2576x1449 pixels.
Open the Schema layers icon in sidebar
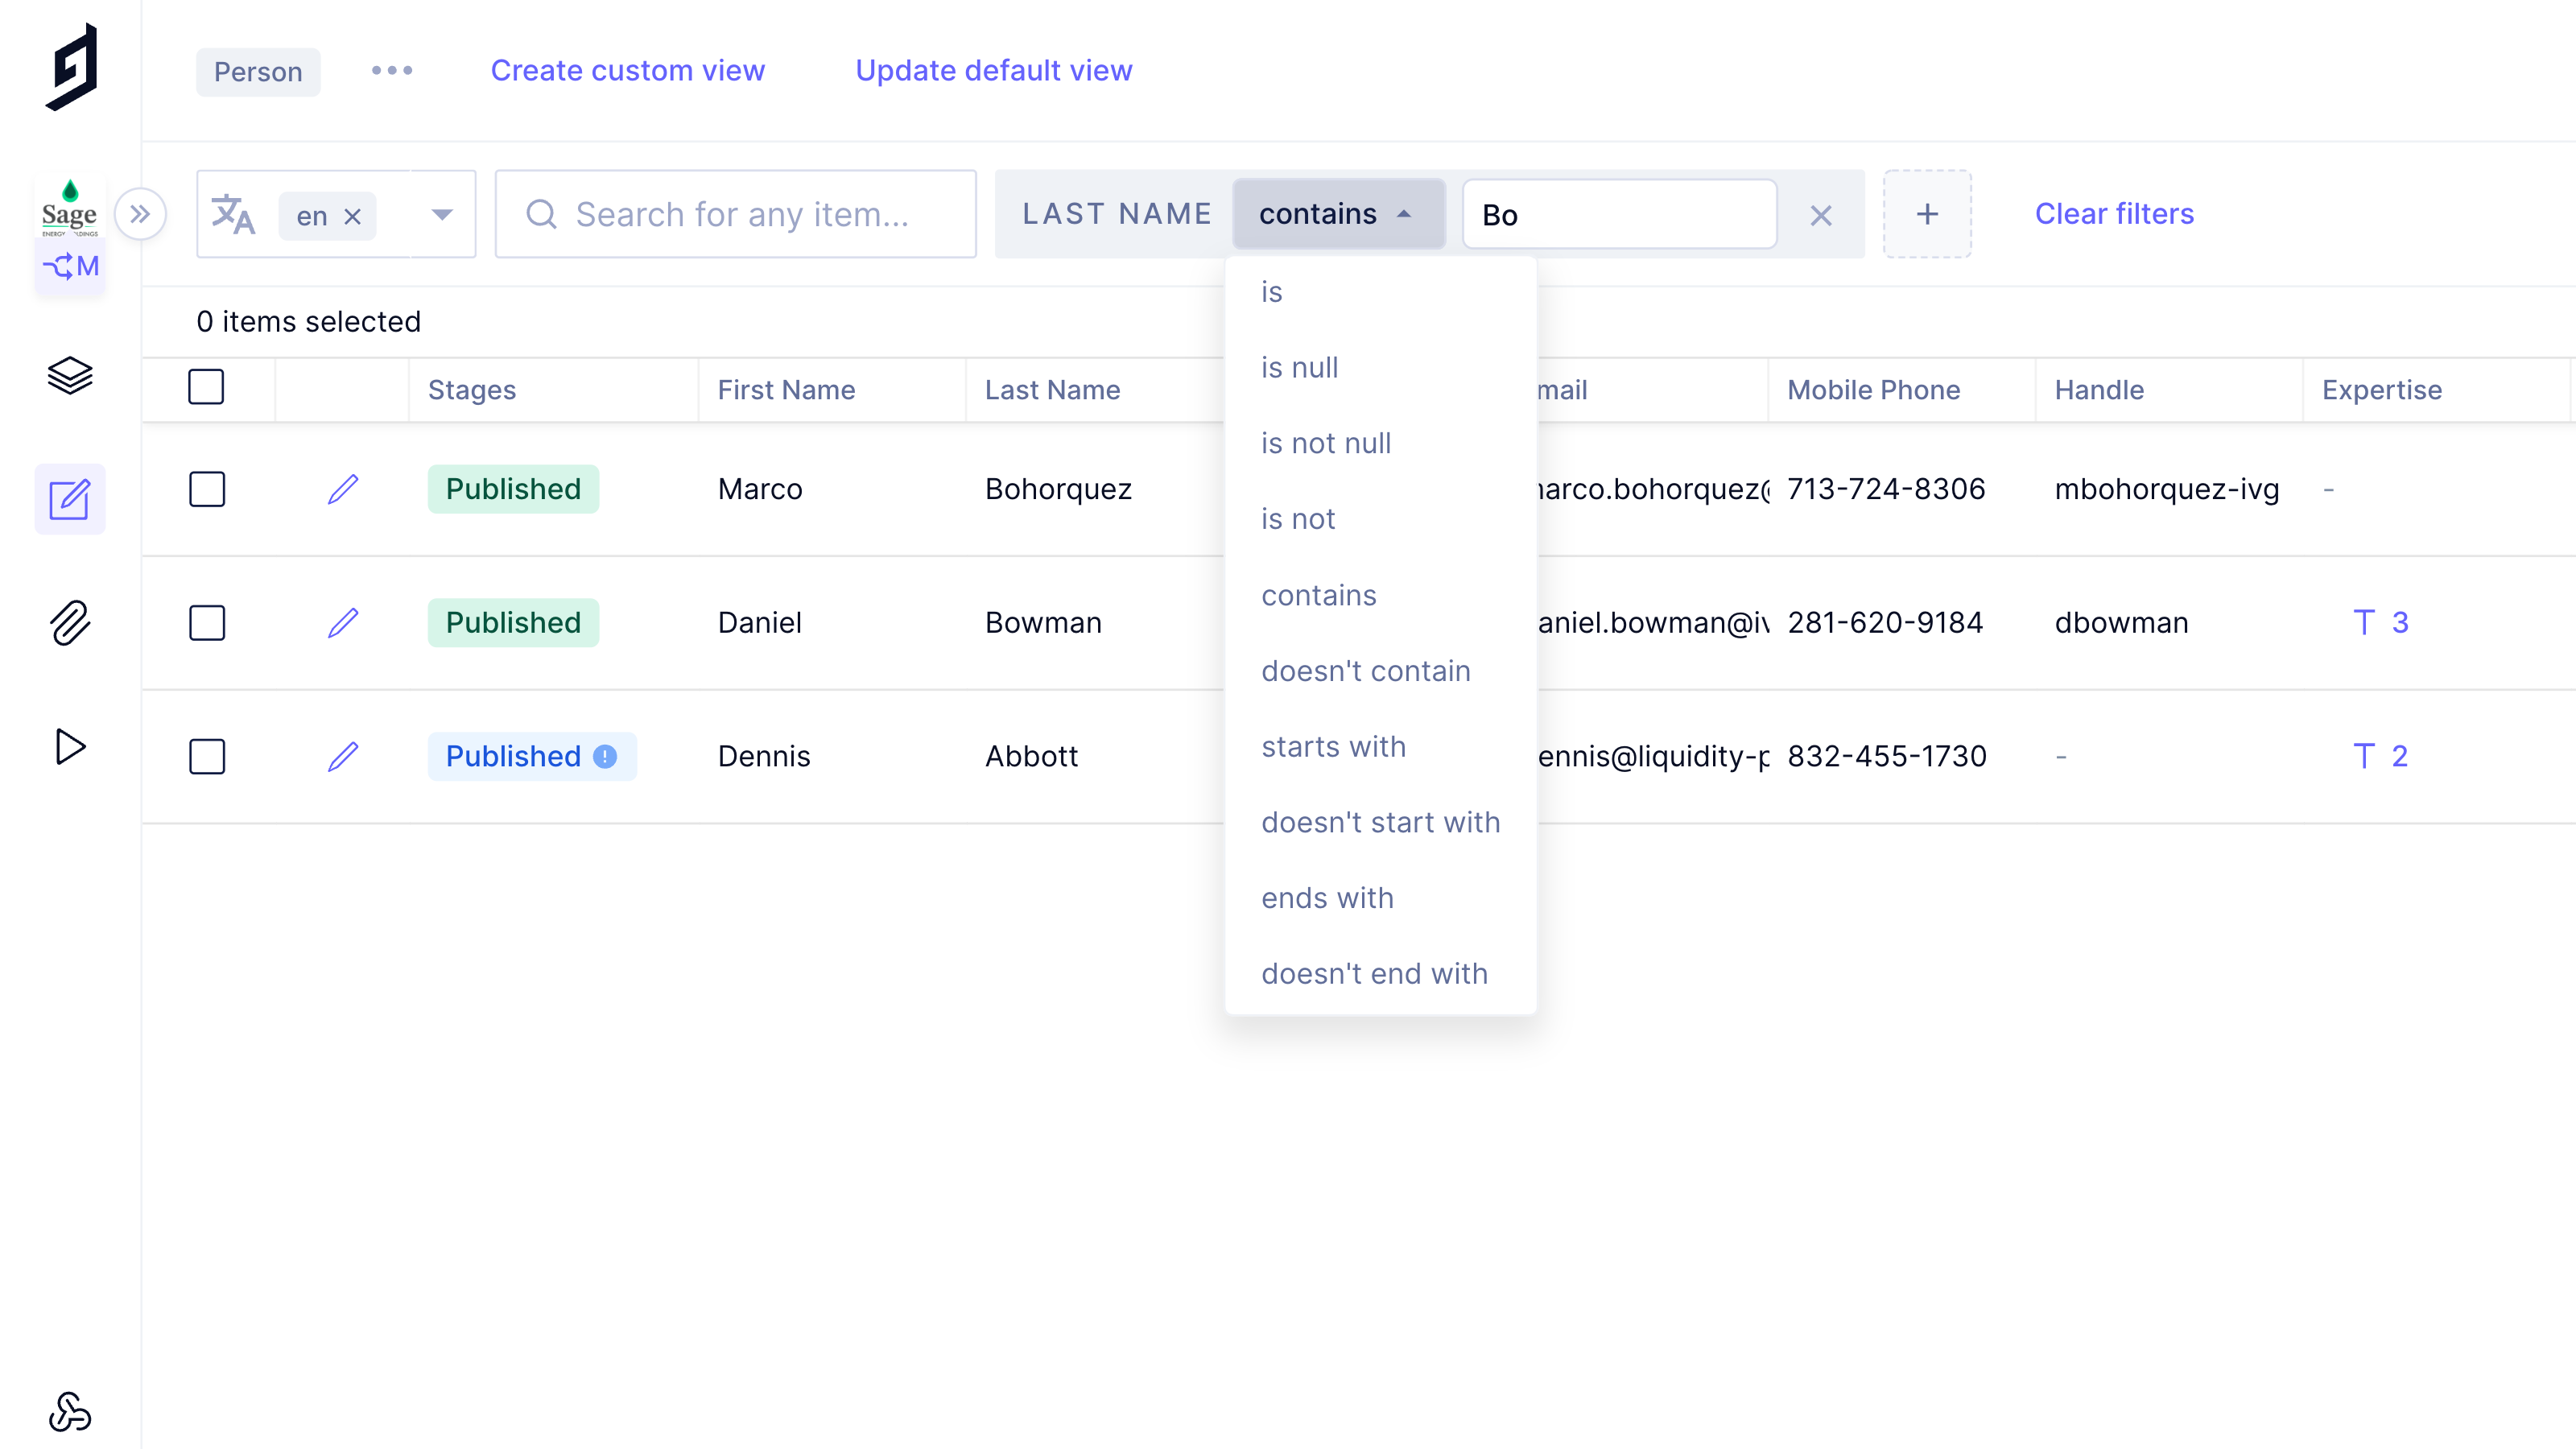(70, 375)
